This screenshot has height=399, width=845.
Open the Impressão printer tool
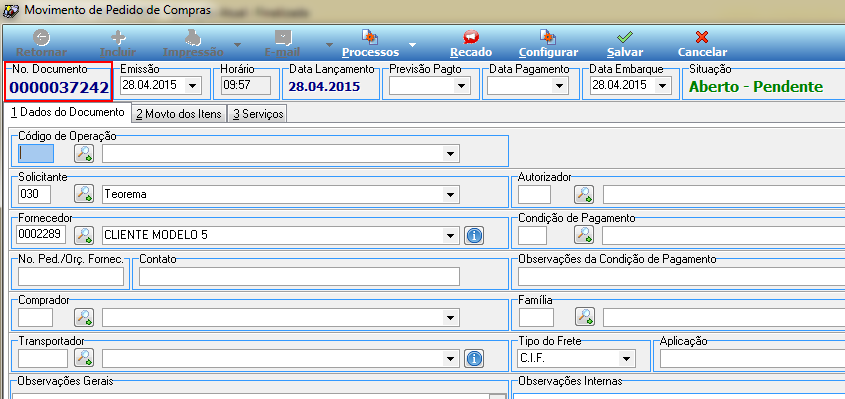[x=193, y=38]
